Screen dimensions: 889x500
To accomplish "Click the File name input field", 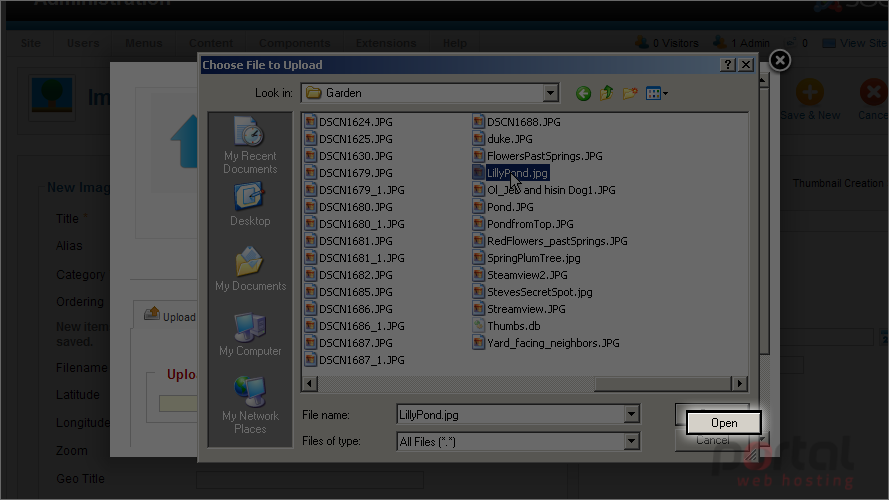I will coord(510,414).
